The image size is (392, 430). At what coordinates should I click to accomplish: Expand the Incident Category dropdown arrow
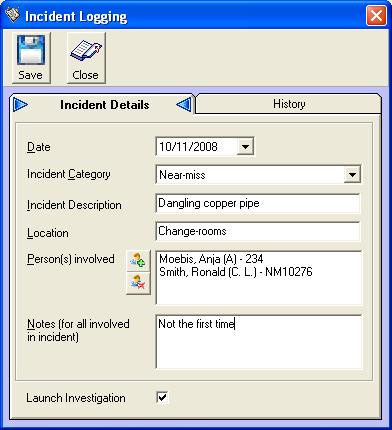coord(352,175)
